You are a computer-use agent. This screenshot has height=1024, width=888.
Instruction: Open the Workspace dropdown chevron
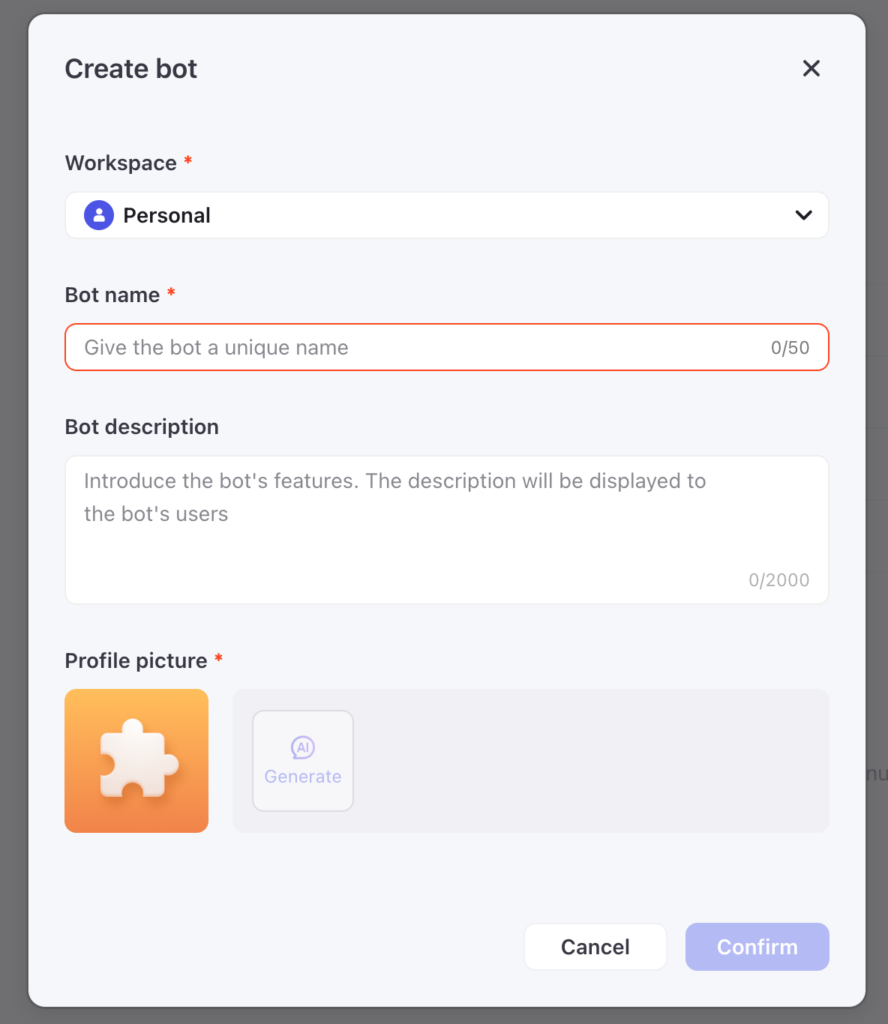click(x=803, y=215)
